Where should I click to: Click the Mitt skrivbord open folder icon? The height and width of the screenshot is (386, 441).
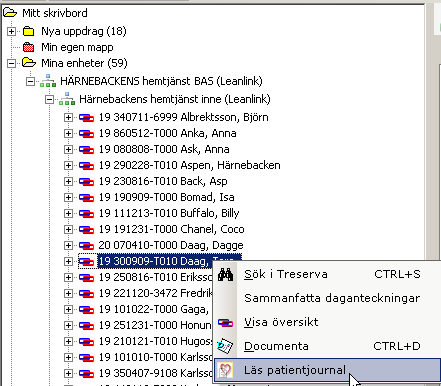(x=10, y=13)
